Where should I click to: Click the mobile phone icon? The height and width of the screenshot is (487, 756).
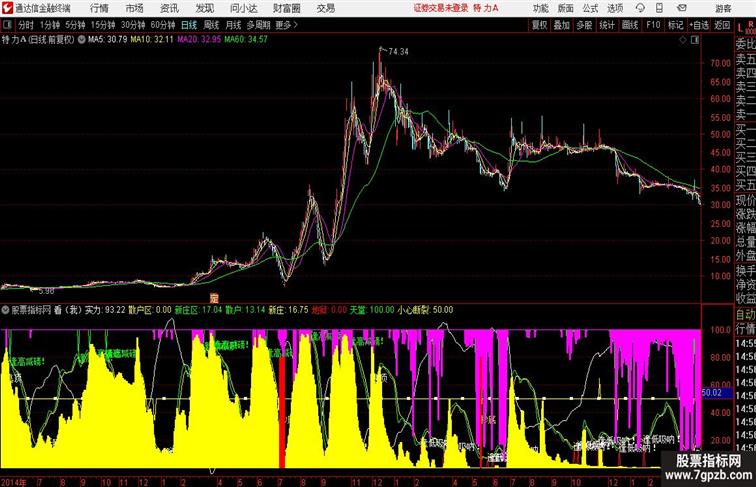click(660, 8)
